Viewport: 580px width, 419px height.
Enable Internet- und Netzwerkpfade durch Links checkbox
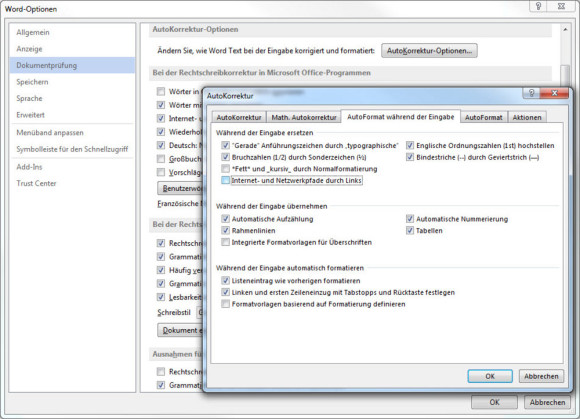pos(225,180)
